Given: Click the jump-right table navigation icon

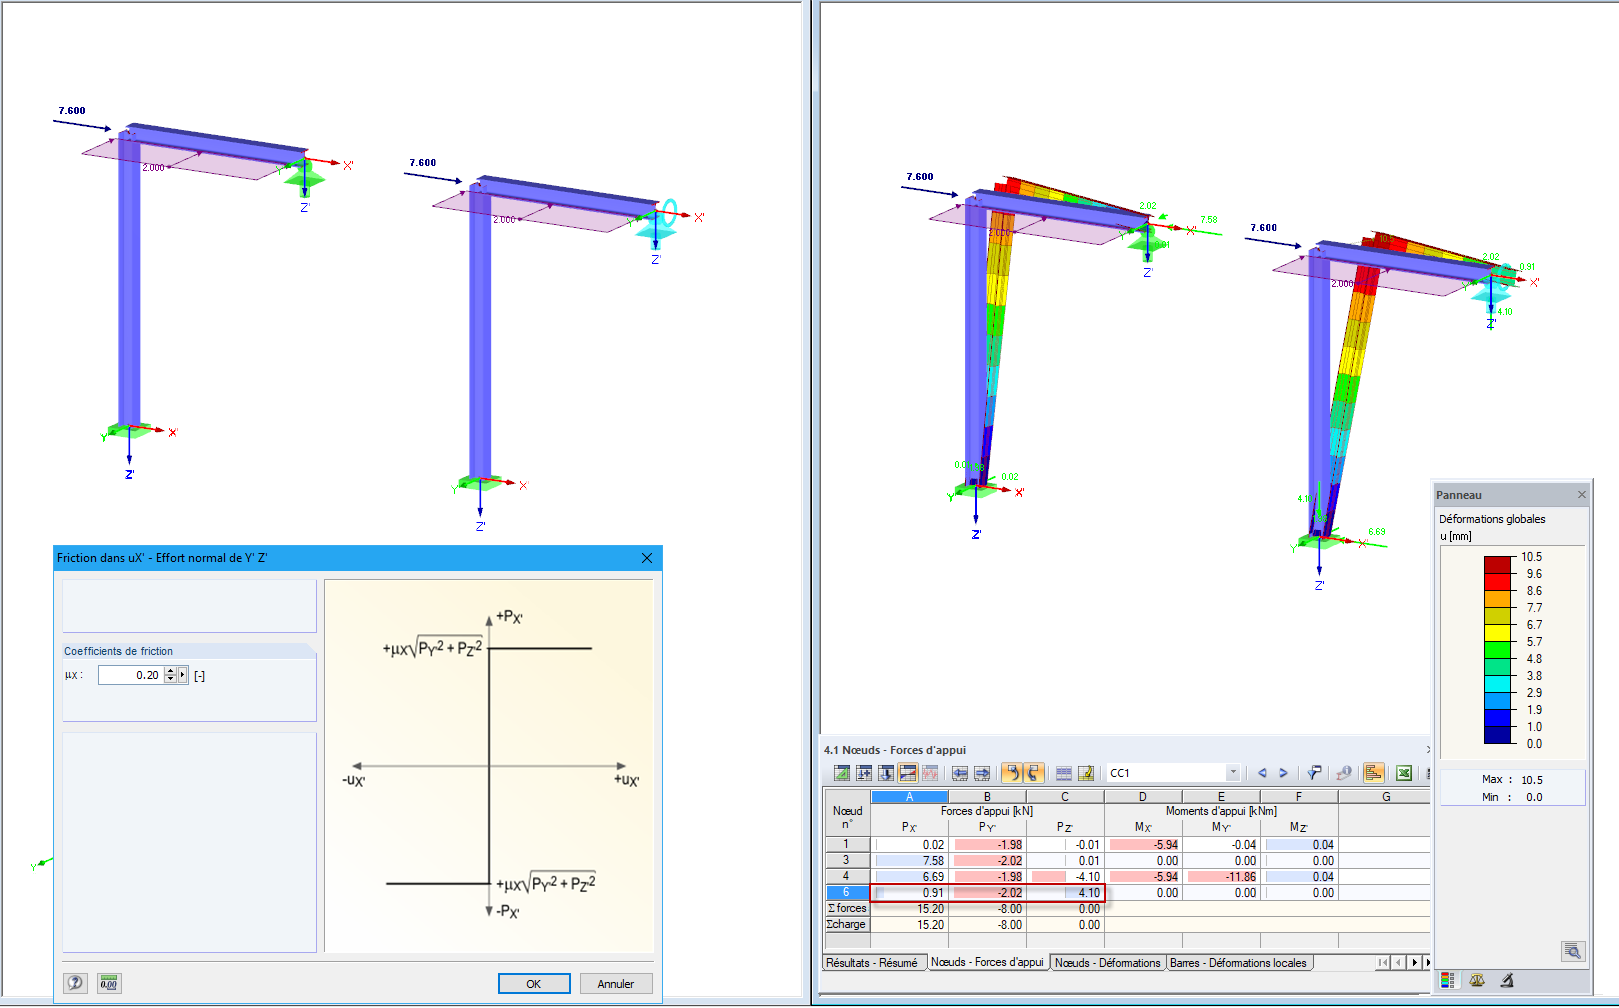Looking at the screenshot, I should pos(982,773).
